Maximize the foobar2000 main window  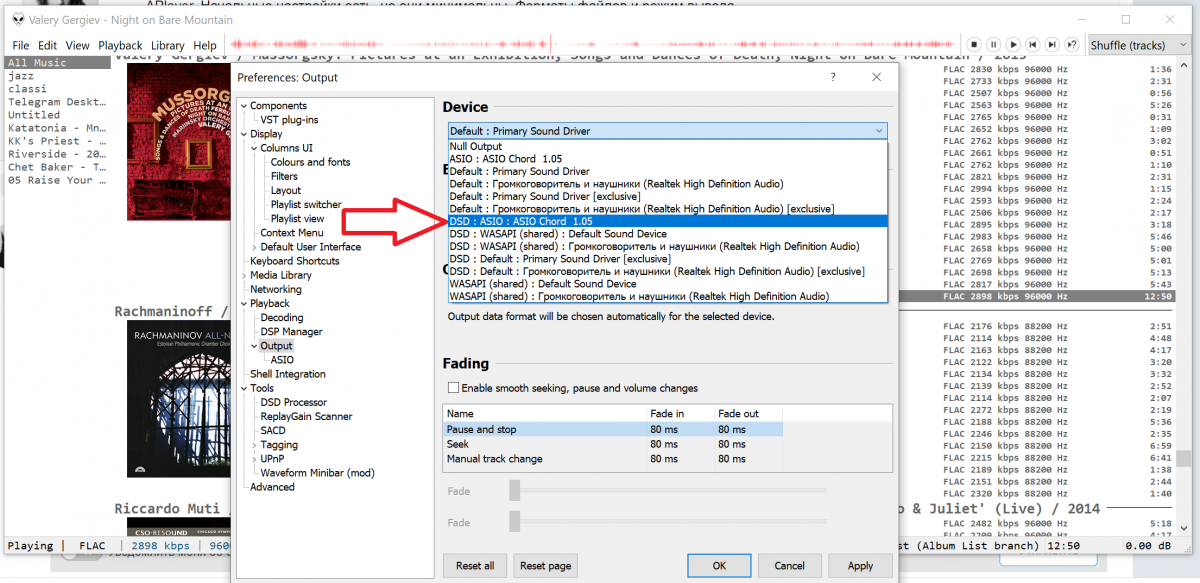pos(1125,19)
